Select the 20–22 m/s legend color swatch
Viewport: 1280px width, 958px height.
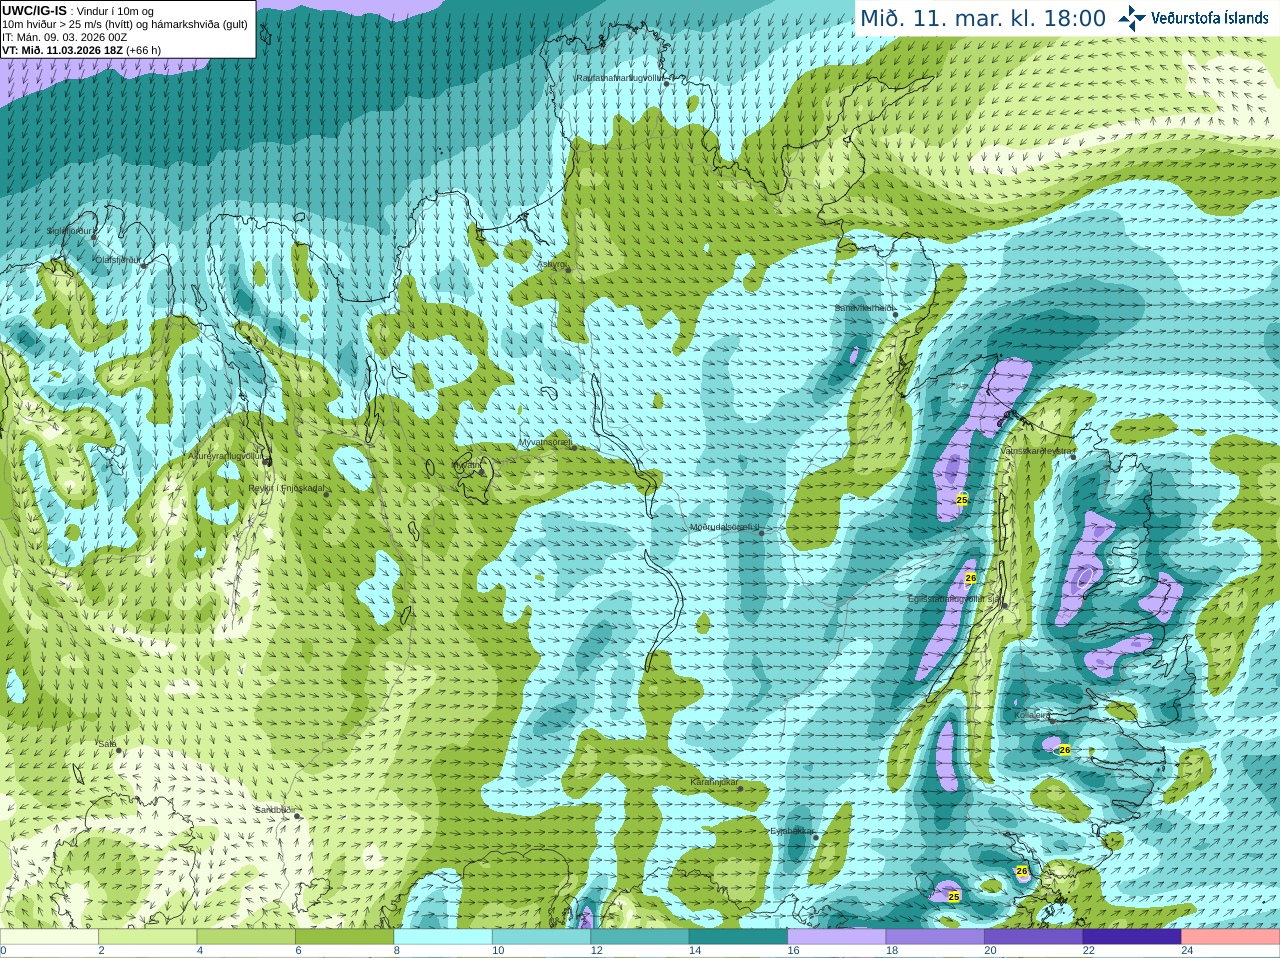coord(1034,937)
